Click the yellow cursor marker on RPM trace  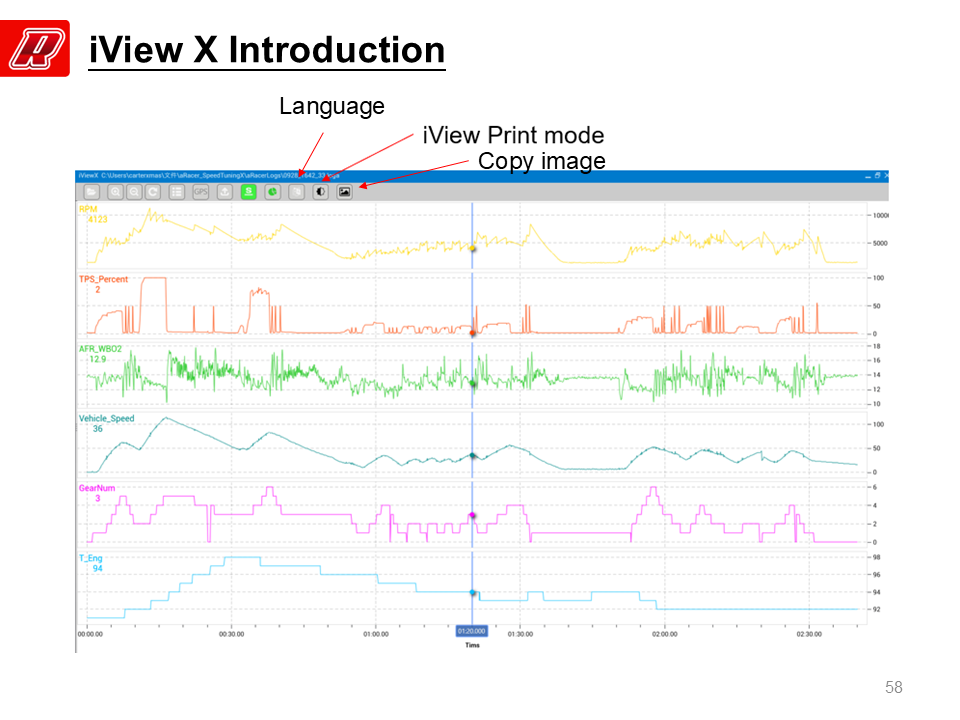point(473,249)
